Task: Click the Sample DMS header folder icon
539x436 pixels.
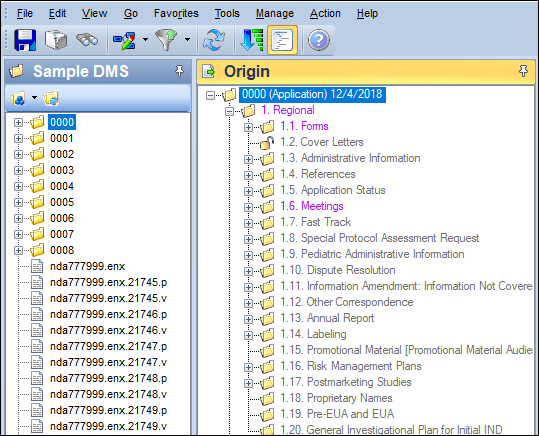Action: (16, 71)
